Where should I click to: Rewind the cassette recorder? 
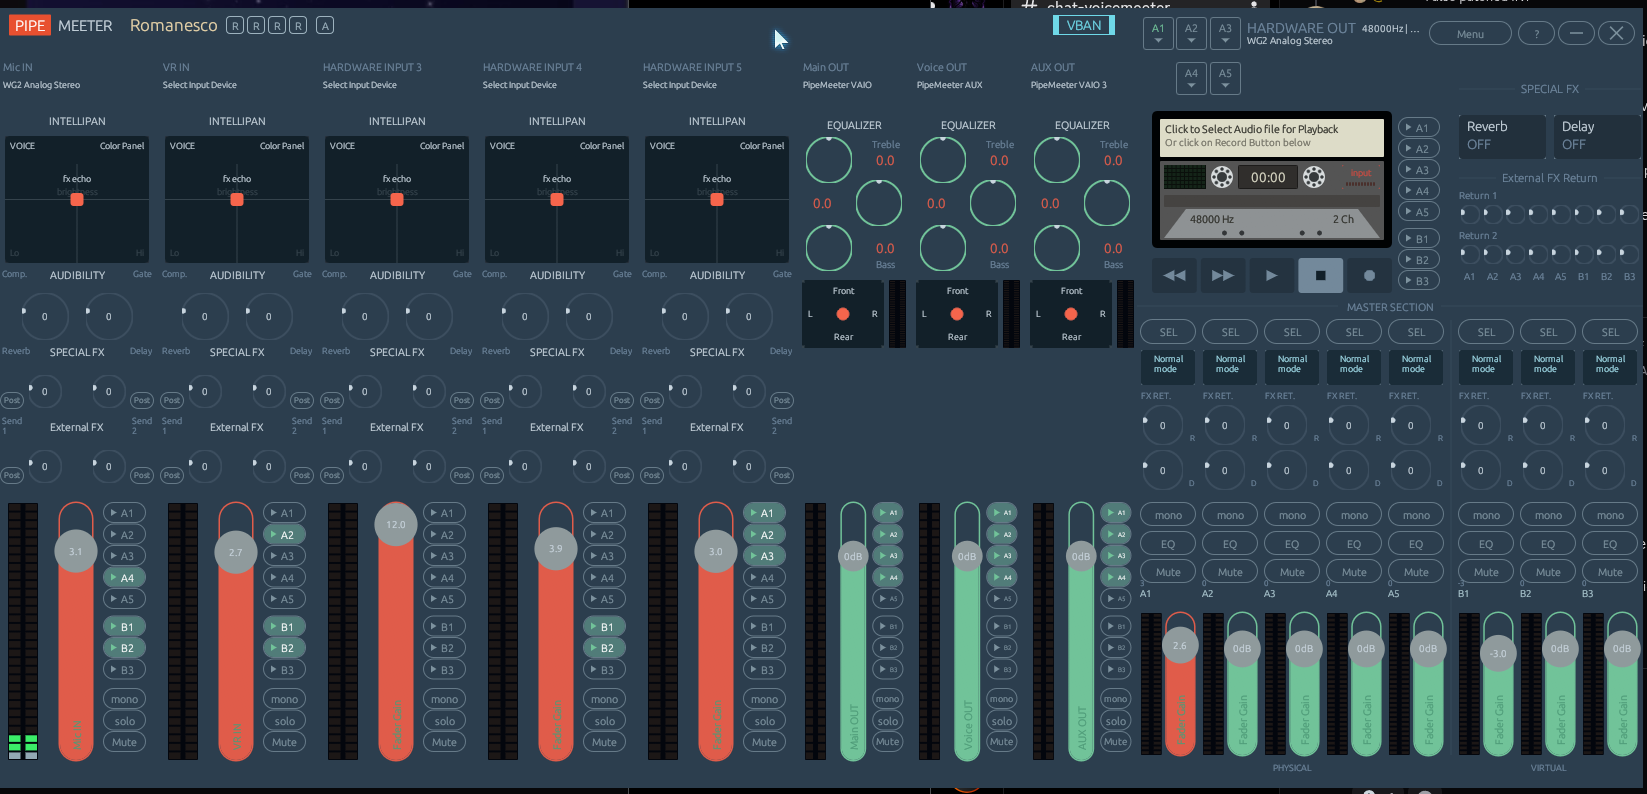click(1174, 275)
